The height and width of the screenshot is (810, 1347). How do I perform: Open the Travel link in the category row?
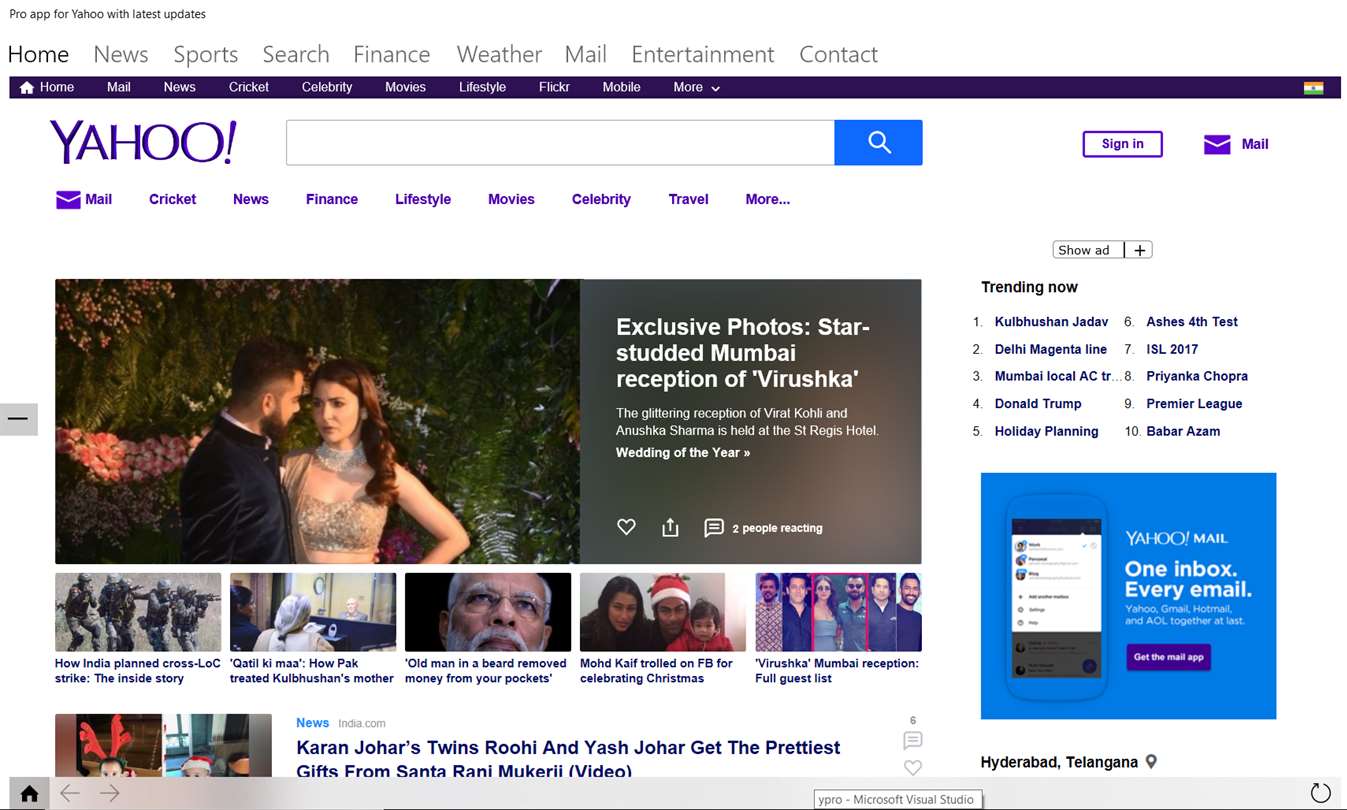688,199
